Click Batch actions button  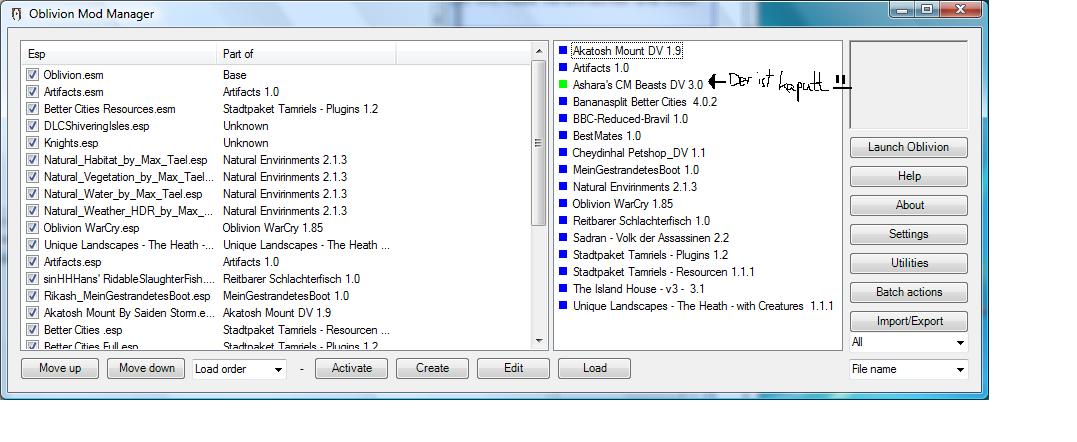click(908, 292)
